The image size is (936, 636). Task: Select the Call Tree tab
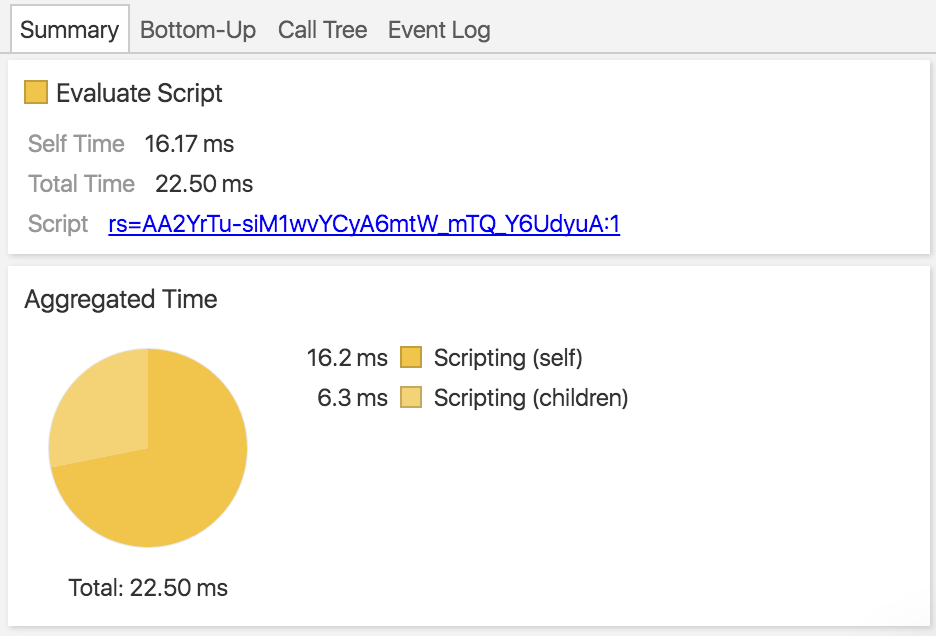pos(322,30)
